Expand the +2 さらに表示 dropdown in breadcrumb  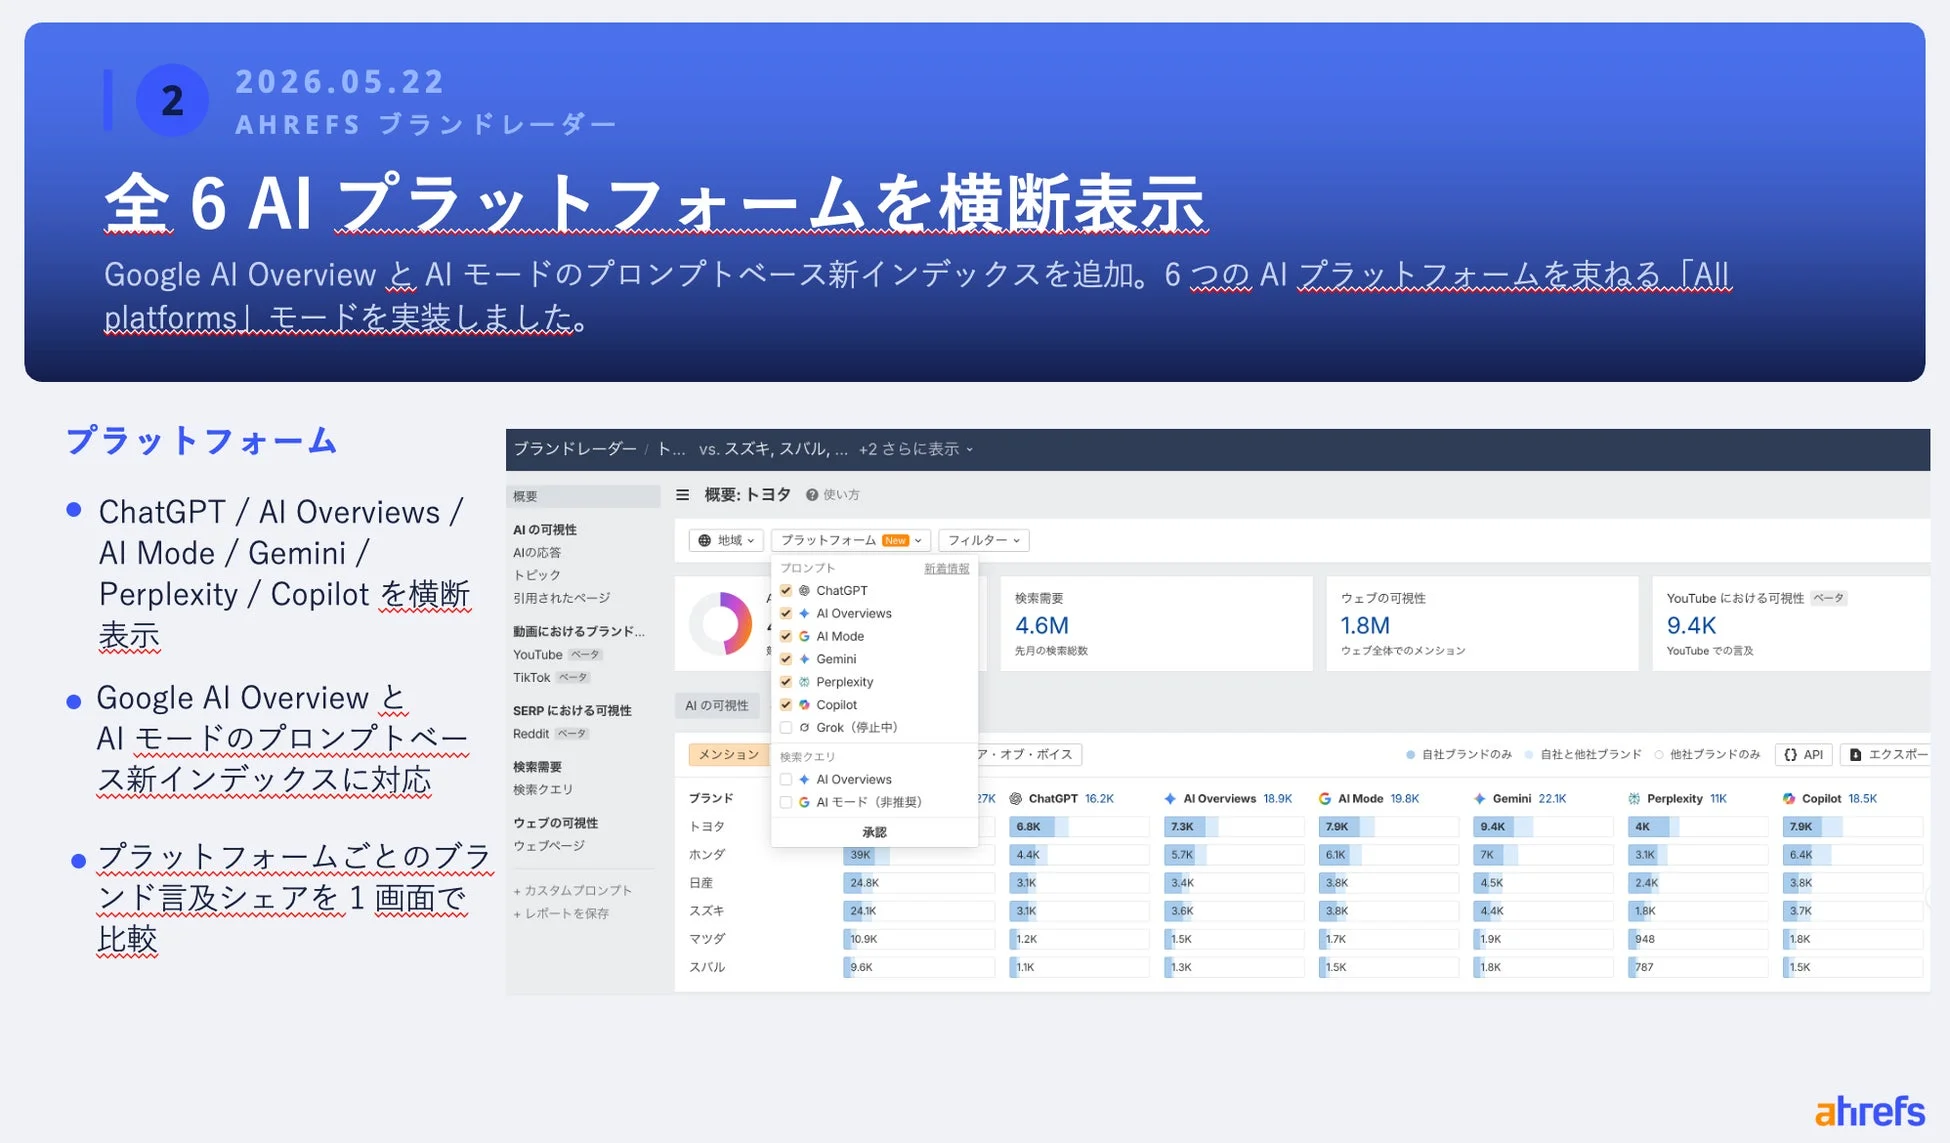point(916,449)
